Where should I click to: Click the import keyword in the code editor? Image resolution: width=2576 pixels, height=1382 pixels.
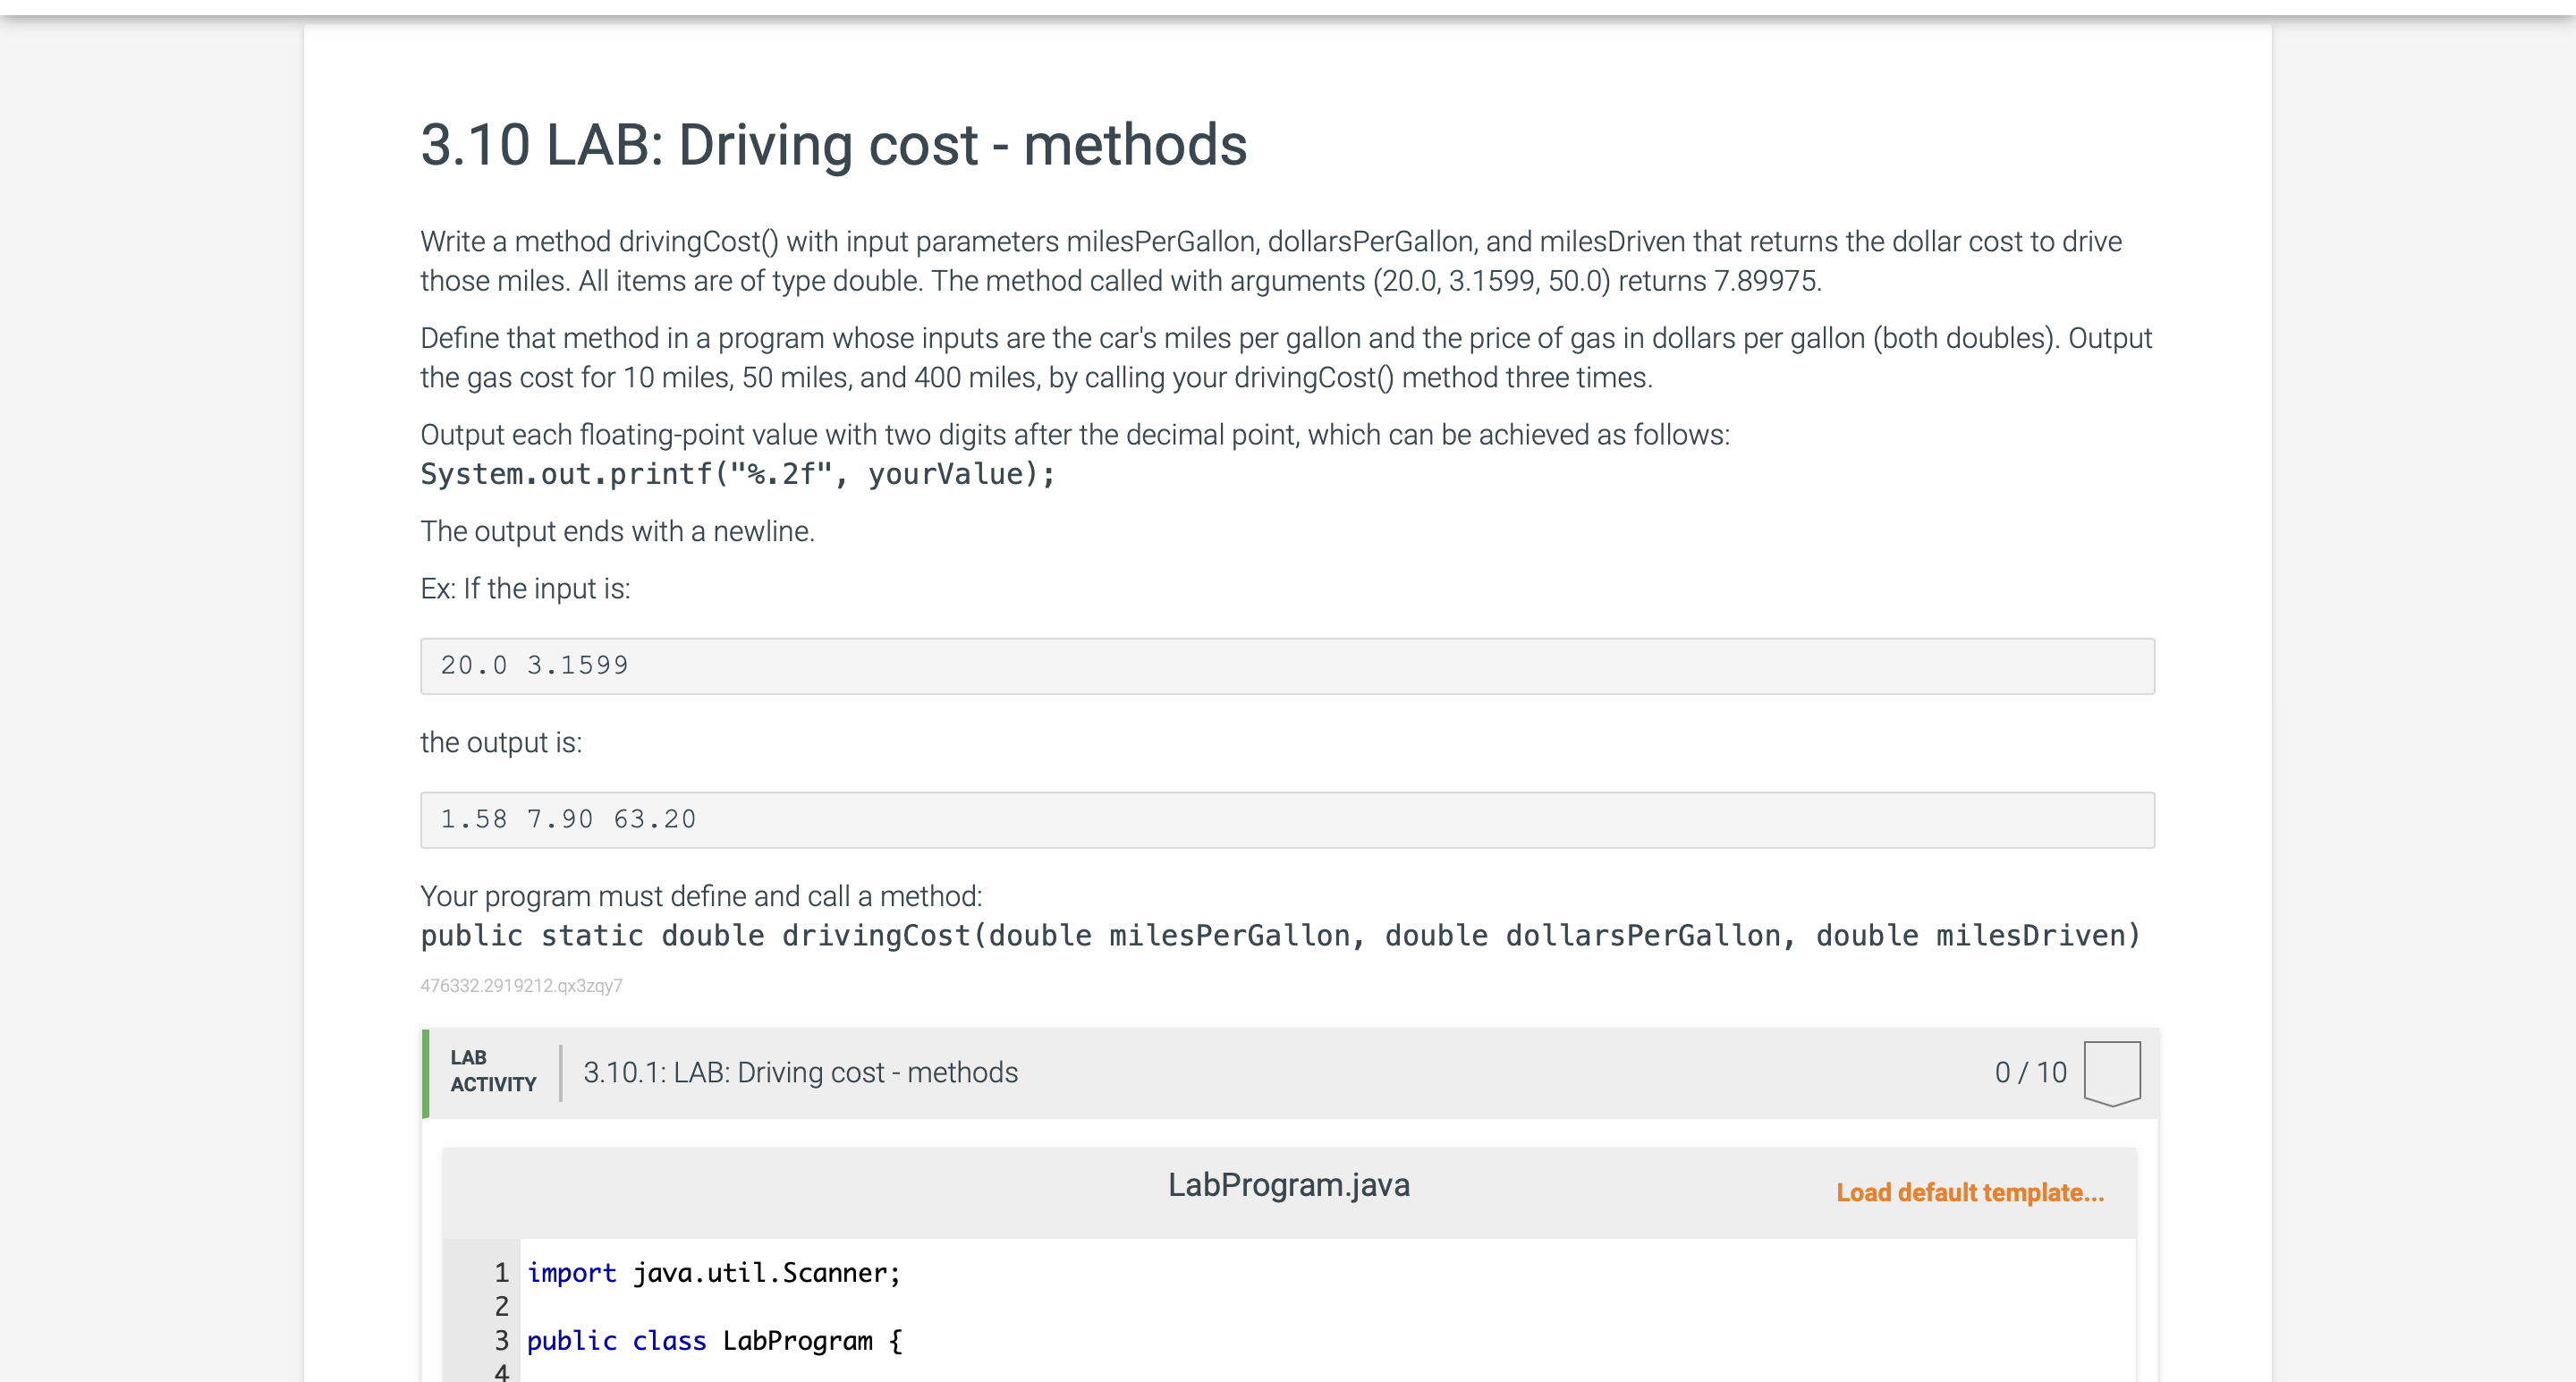(x=571, y=1273)
